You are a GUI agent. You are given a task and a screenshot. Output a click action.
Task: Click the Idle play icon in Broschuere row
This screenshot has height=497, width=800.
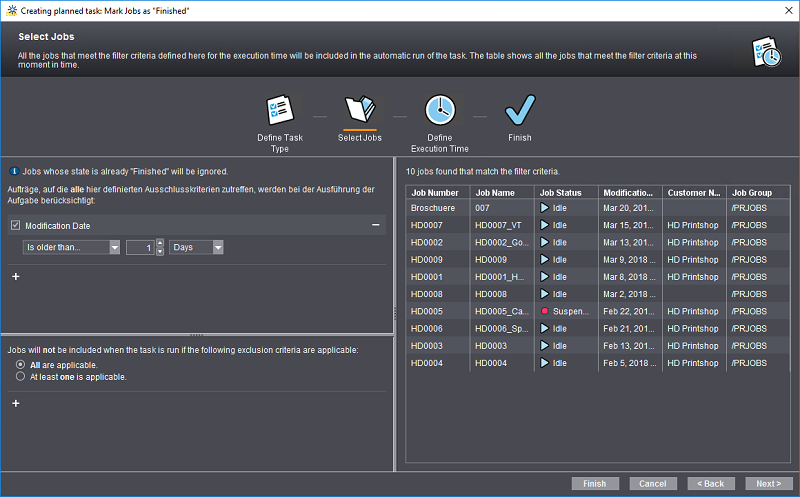pos(544,208)
